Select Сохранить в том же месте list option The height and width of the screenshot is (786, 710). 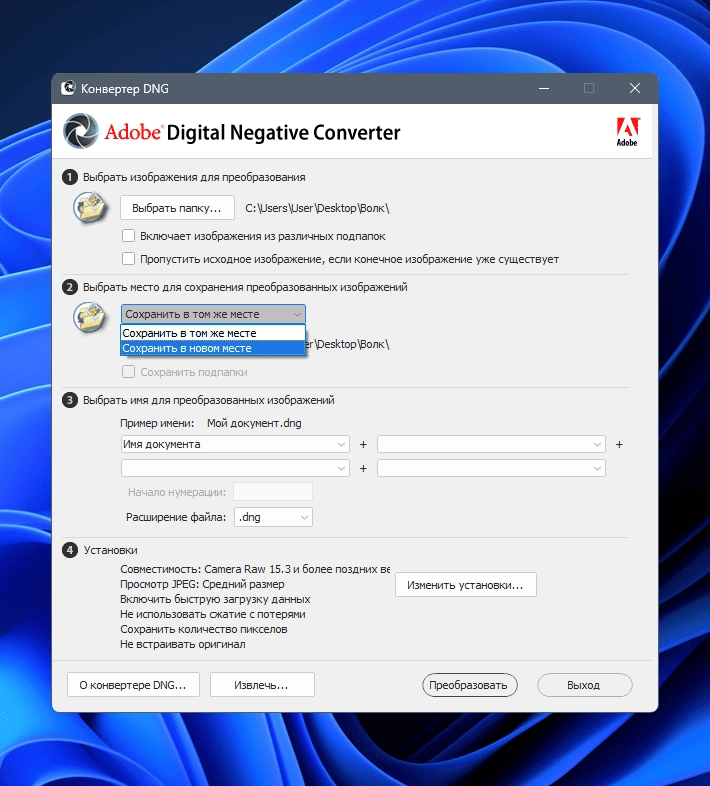pos(213,333)
